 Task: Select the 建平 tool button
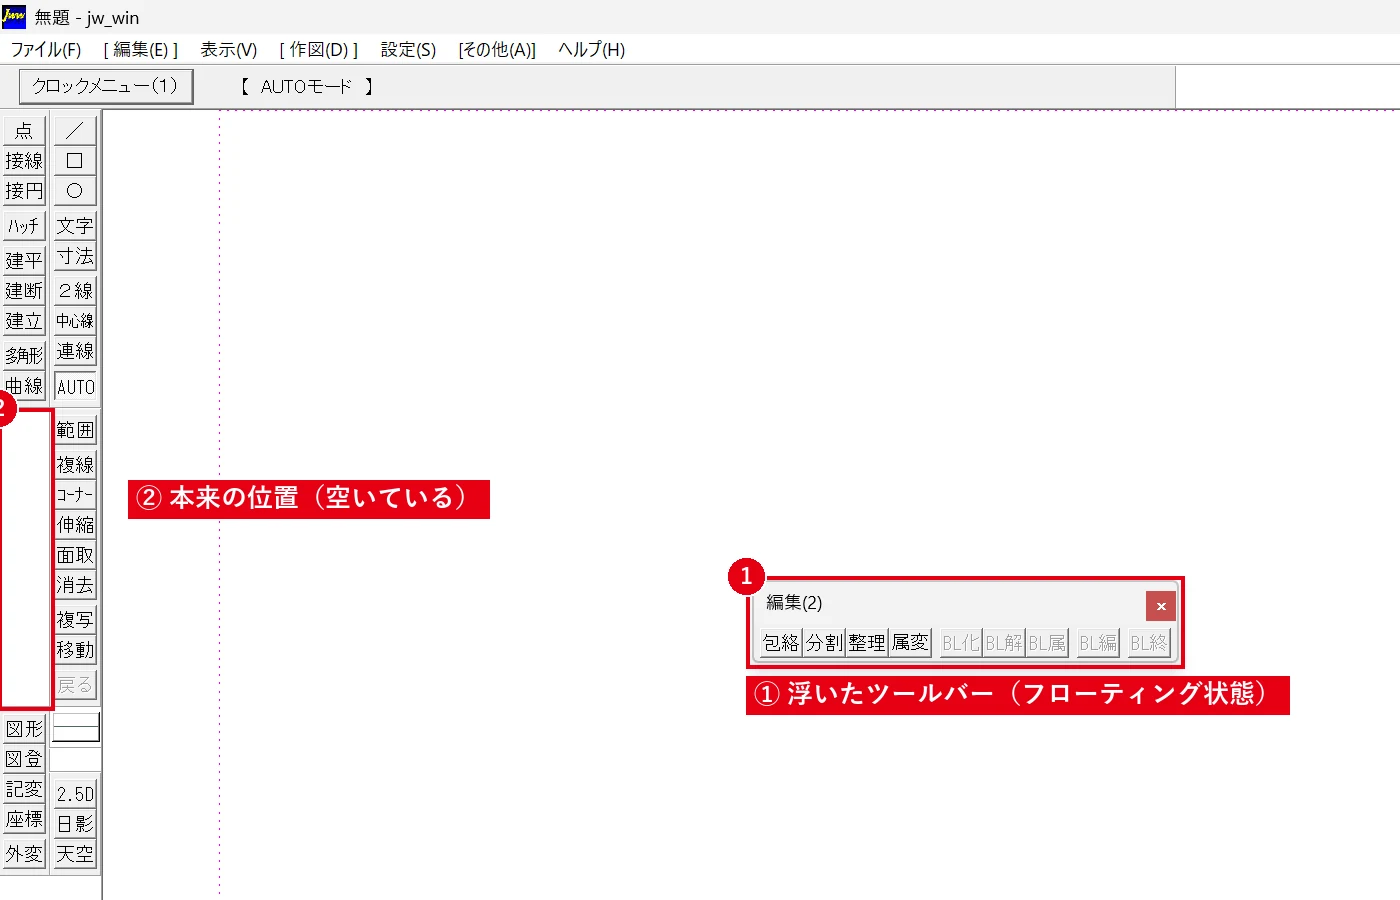pyautogui.click(x=25, y=261)
